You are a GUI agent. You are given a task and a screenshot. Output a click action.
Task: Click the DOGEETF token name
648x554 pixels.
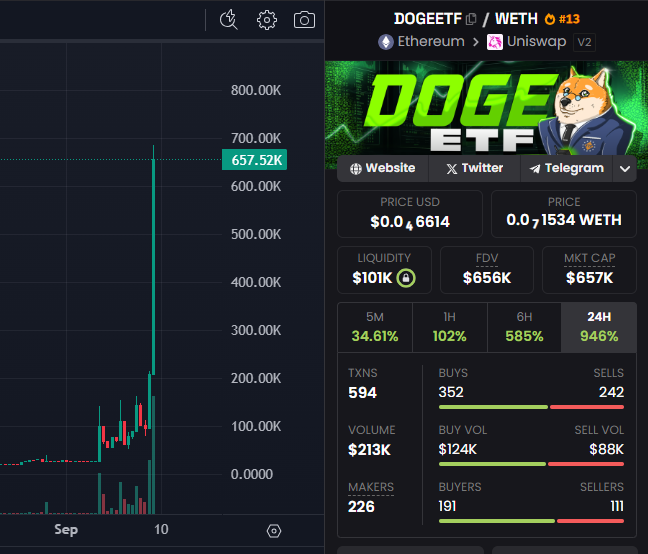click(x=428, y=19)
